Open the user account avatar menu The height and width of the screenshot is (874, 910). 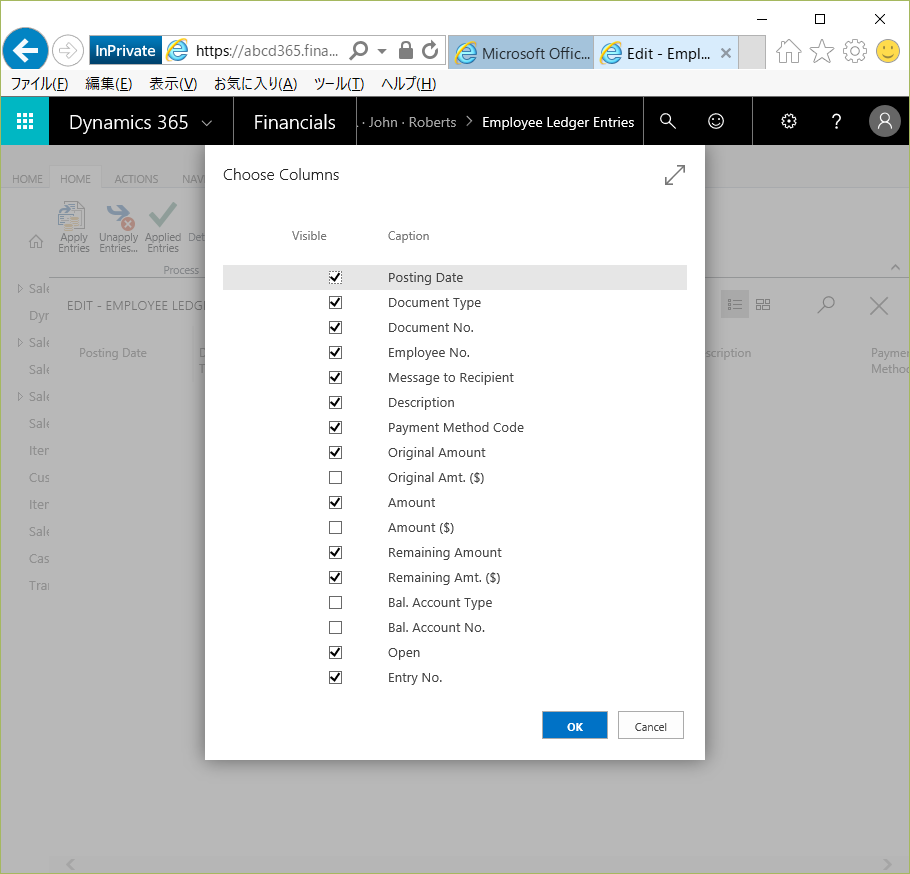[x=884, y=121]
